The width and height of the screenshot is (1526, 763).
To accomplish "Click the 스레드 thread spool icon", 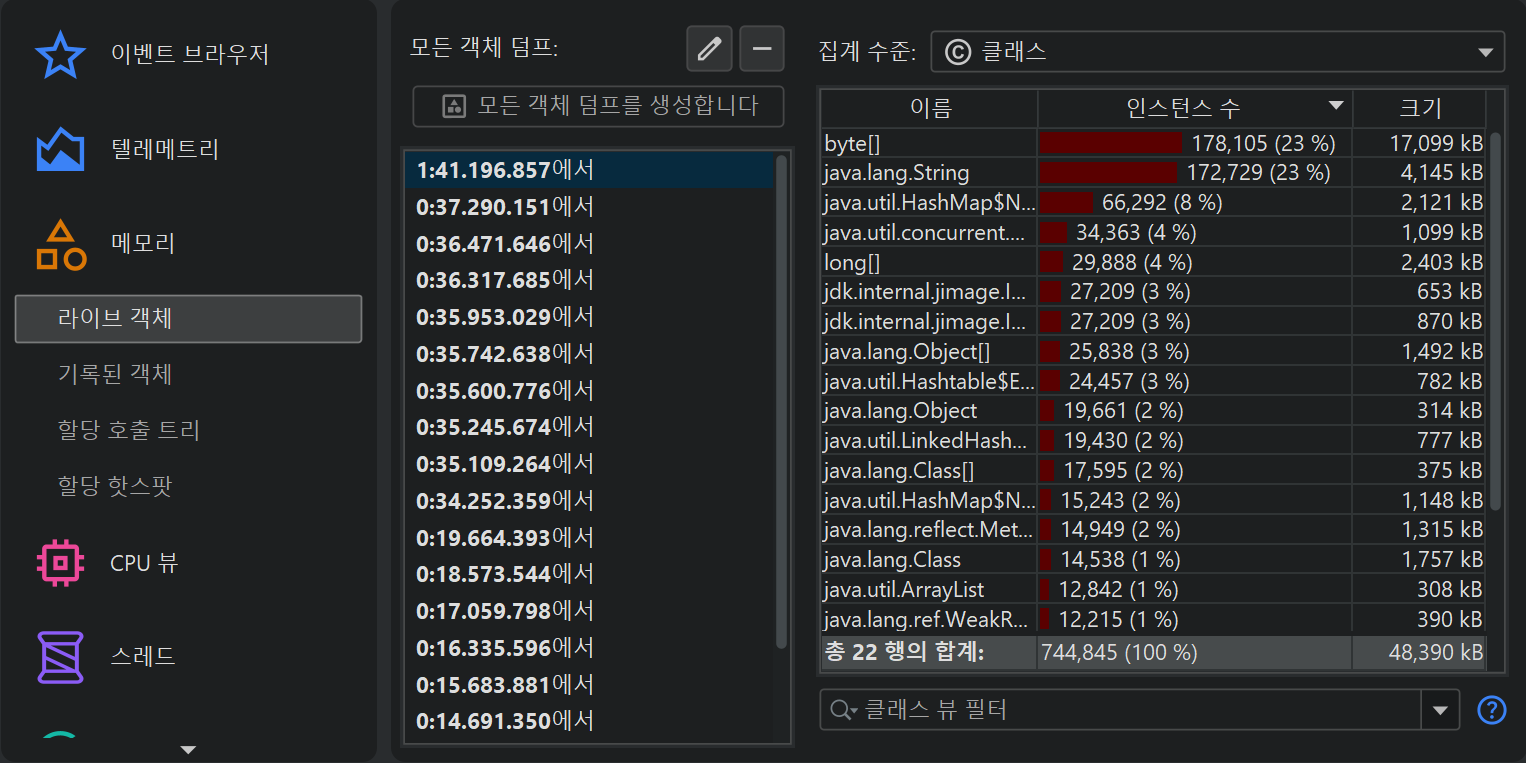I will click(x=60, y=657).
